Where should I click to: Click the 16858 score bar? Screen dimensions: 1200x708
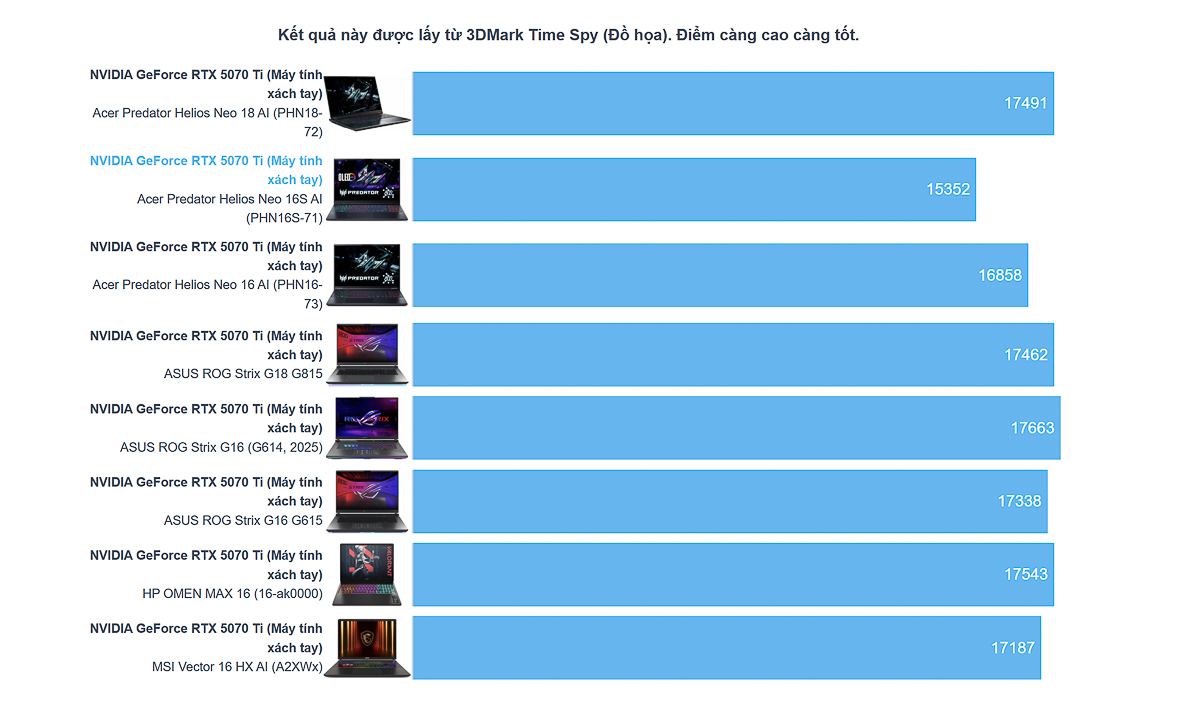[720, 275]
